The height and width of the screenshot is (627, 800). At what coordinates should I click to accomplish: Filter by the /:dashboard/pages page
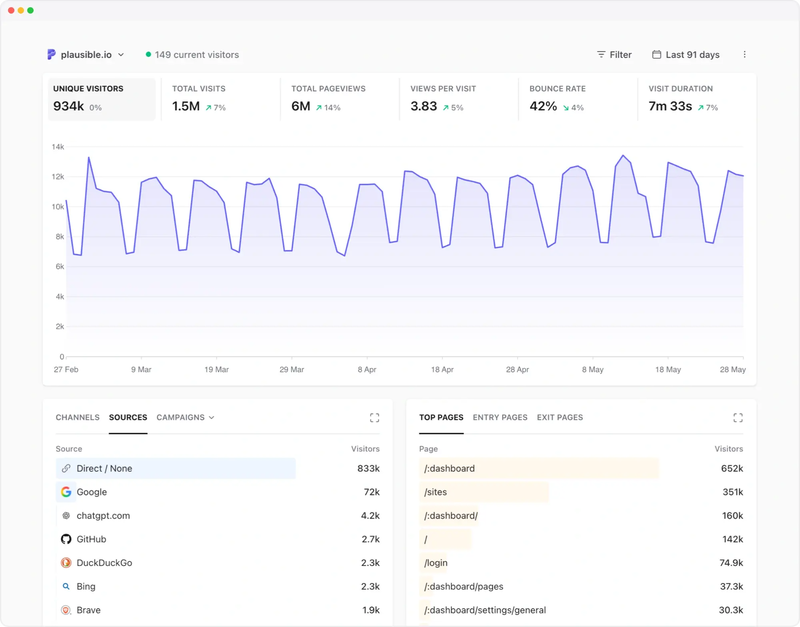(x=464, y=587)
